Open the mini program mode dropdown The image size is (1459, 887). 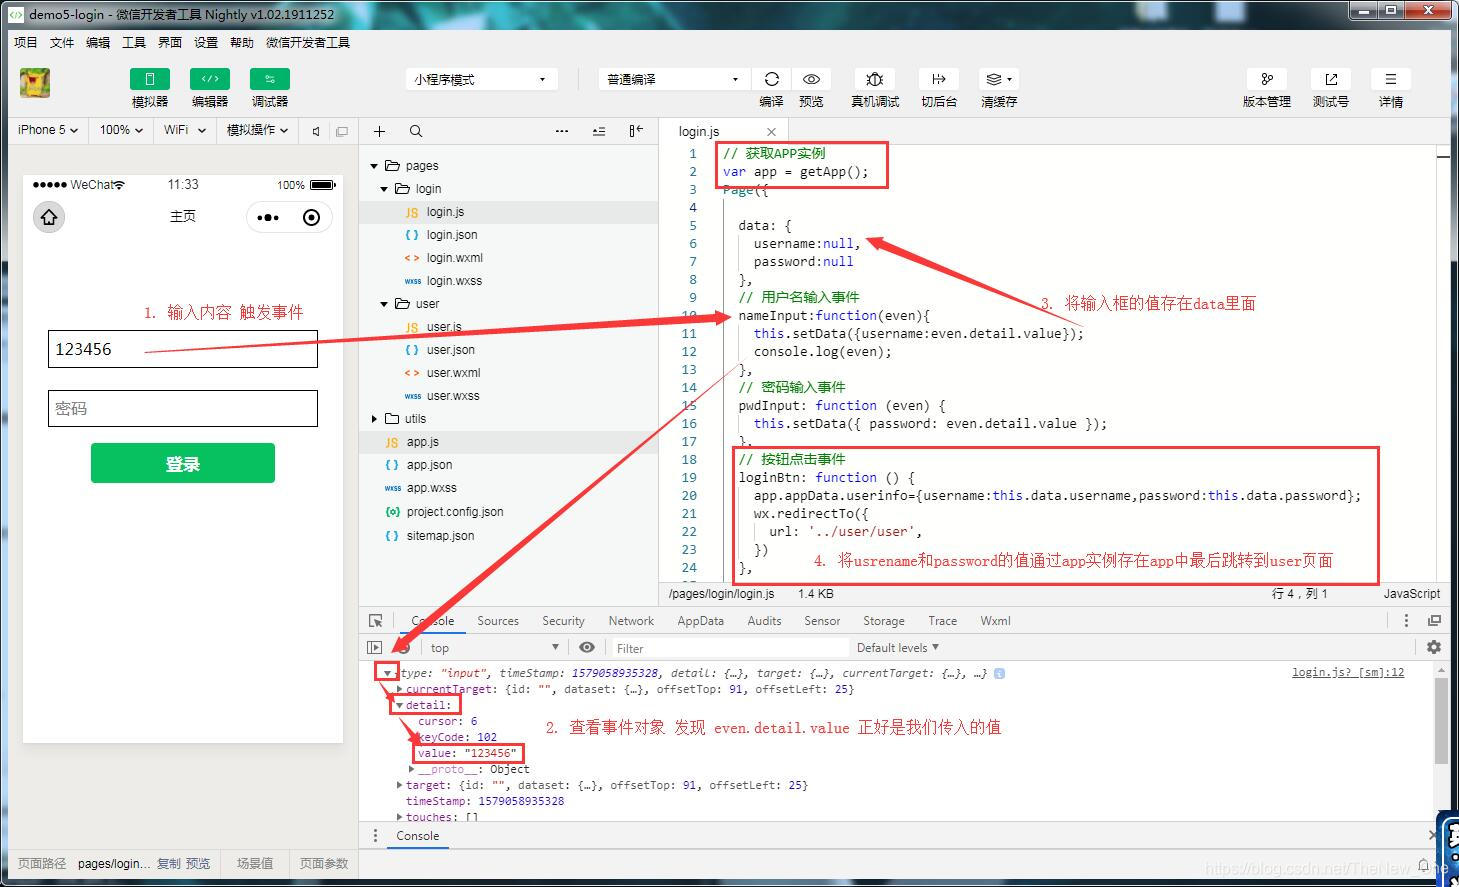[481, 79]
